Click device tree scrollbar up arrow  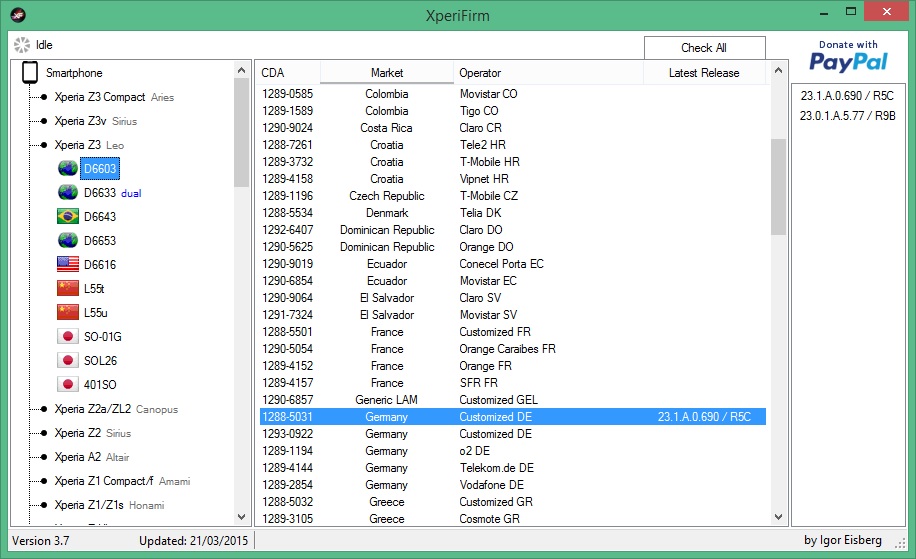click(x=241, y=70)
